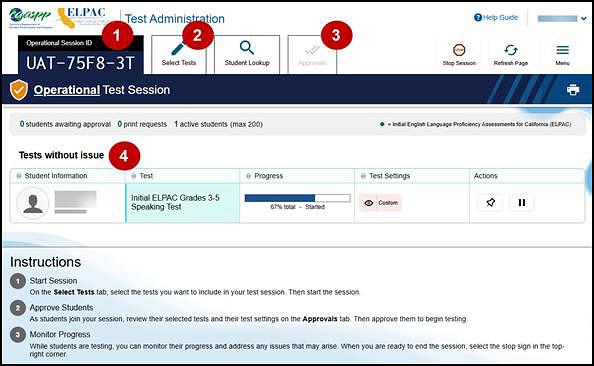Click the Operational link in banner title
Image resolution: width=594 pixels, height=366 pixels.
(x=67, y=90)
